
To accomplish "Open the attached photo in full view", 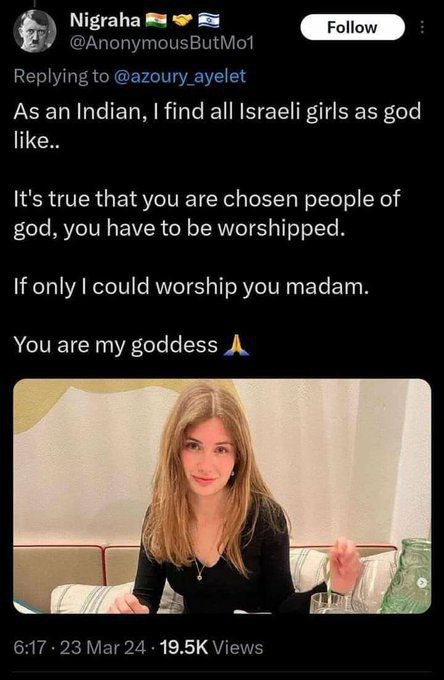I will pos(222,496).
